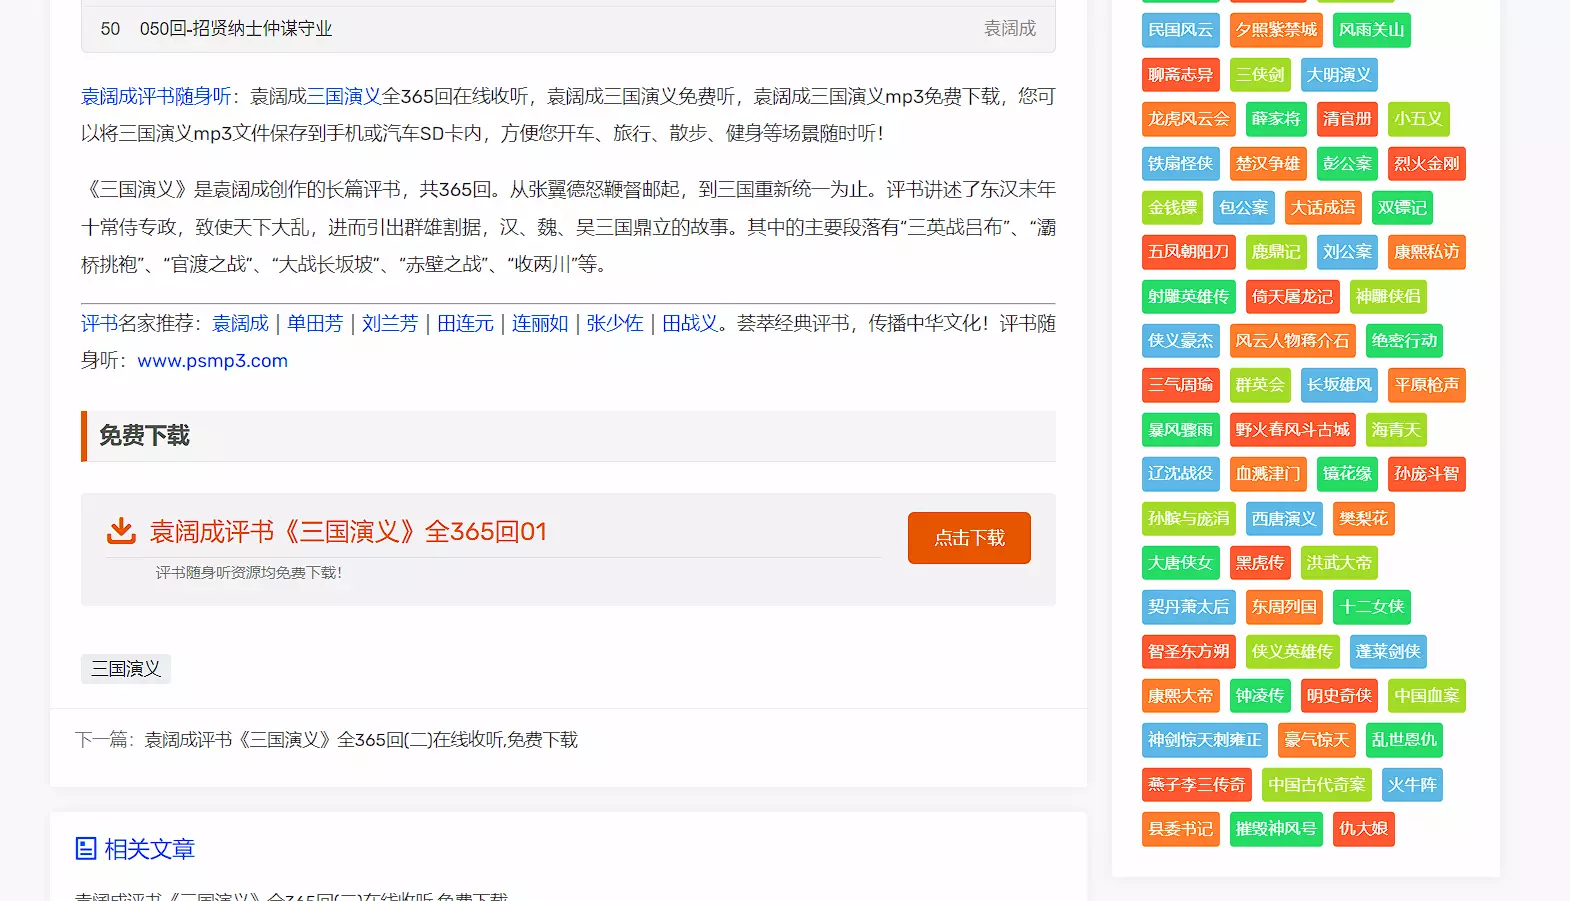
Task: Play episode 050回-招贤纳士仲谋守业
Action: 236,29
